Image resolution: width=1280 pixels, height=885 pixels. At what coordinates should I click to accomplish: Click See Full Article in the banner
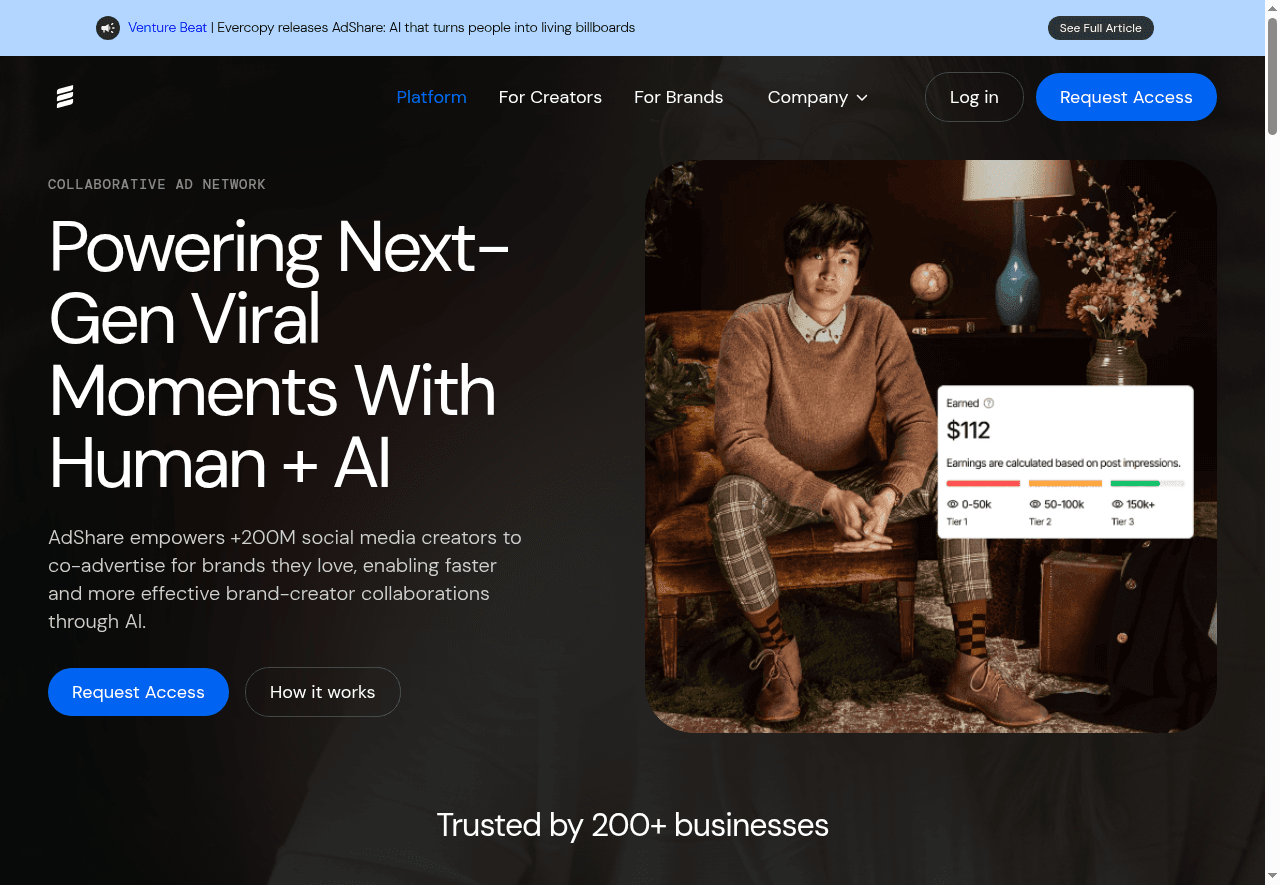(1100, 28)
